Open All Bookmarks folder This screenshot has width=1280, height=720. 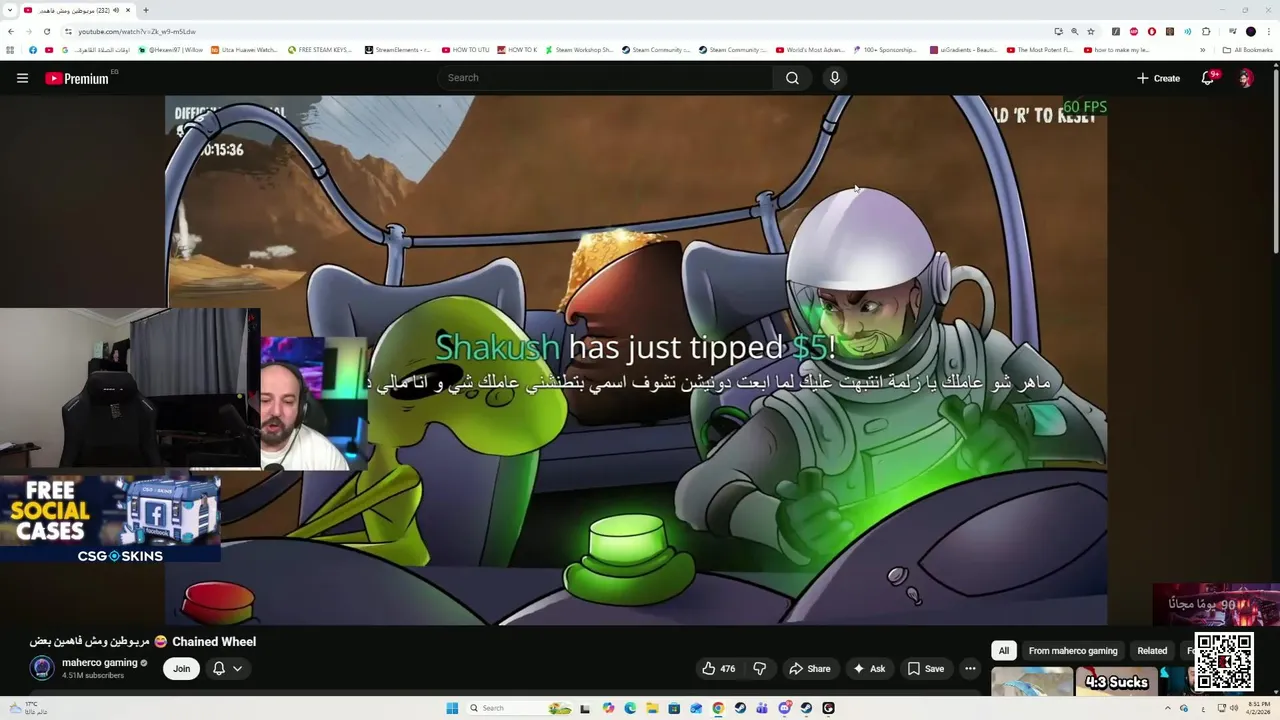click(x=1247, y=50)
